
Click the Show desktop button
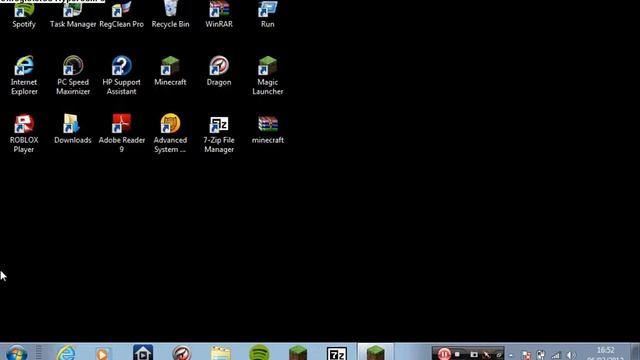tap(635, 352)
